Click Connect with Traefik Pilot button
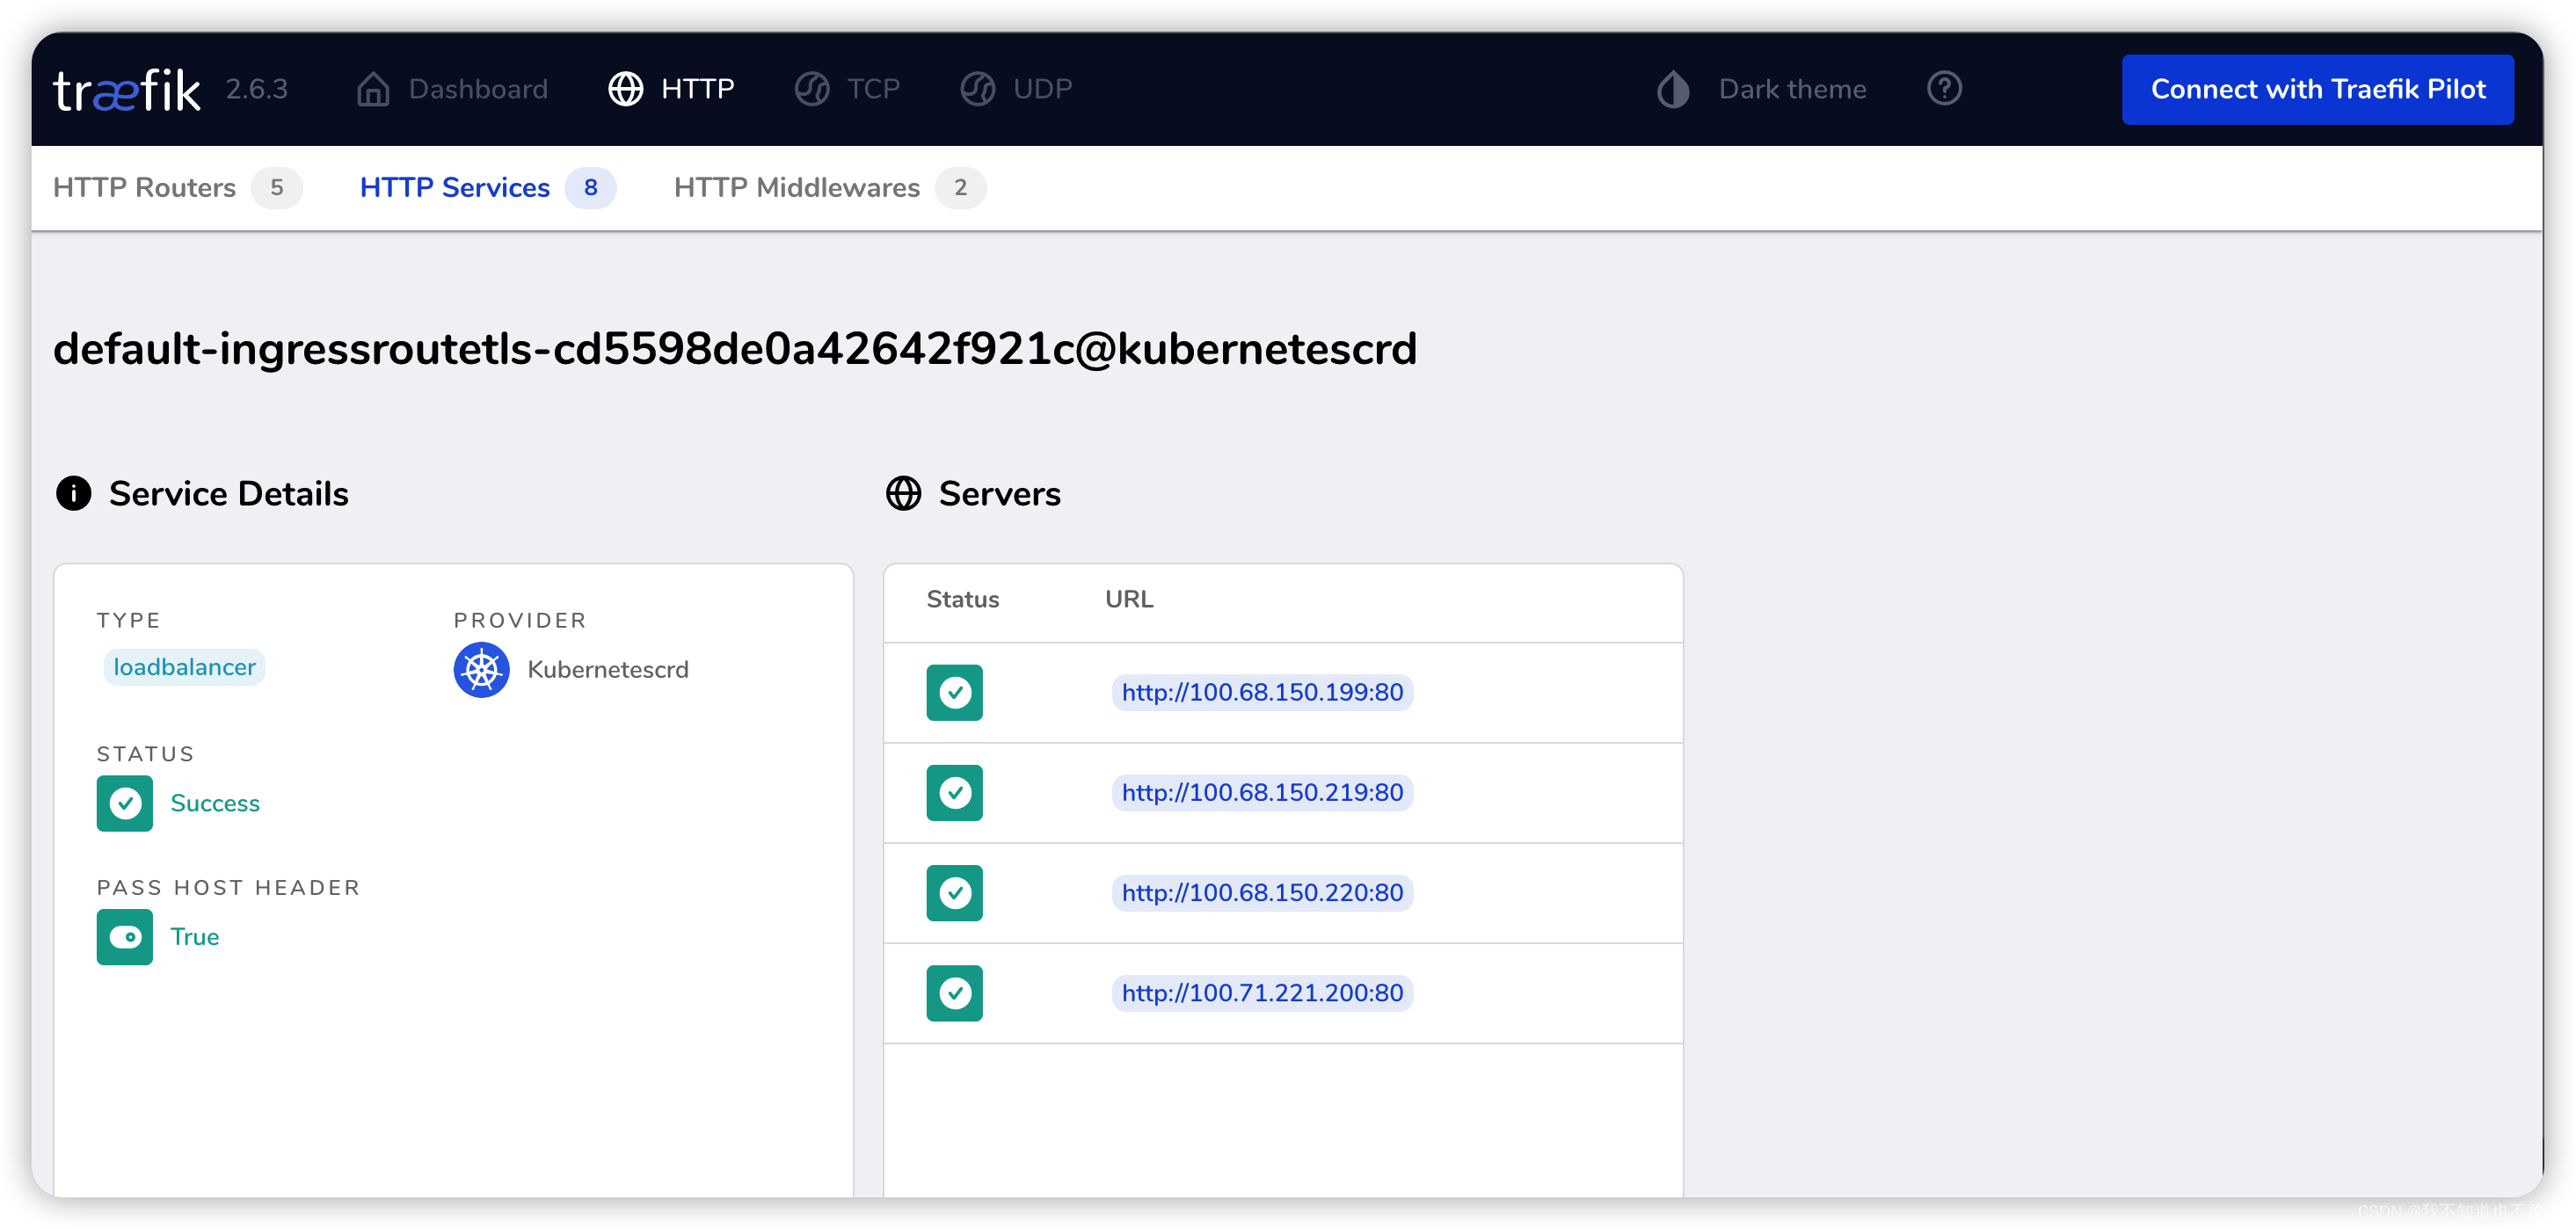 pos(2317,90)
